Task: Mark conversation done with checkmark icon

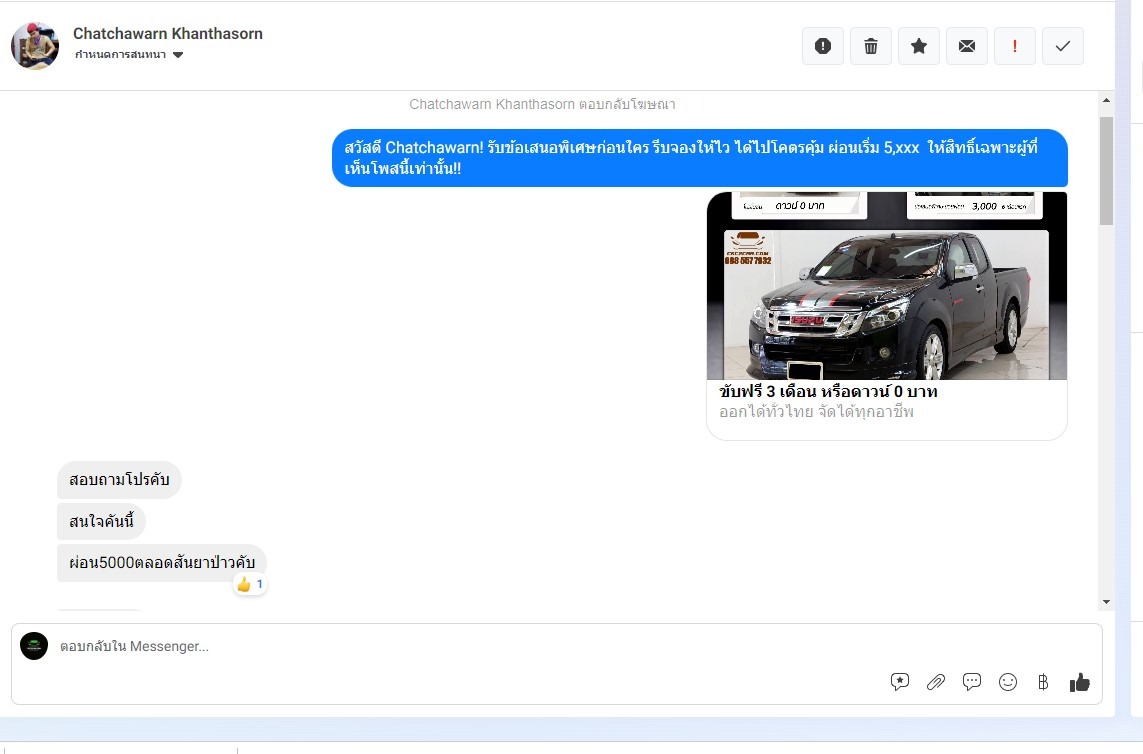Action: (1063, 46)
